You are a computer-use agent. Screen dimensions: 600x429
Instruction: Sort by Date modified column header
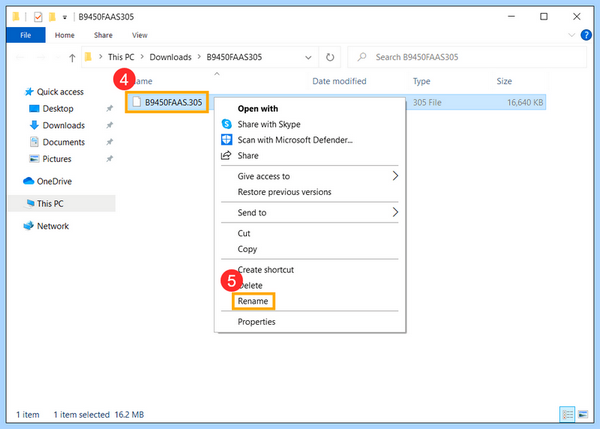pos(339,81)
